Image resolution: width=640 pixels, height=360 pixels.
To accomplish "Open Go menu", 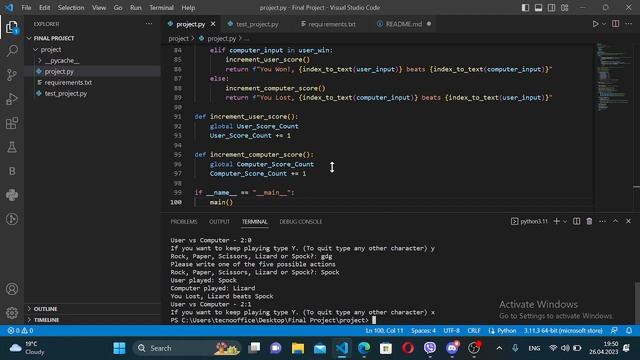I will click(118, 7).
